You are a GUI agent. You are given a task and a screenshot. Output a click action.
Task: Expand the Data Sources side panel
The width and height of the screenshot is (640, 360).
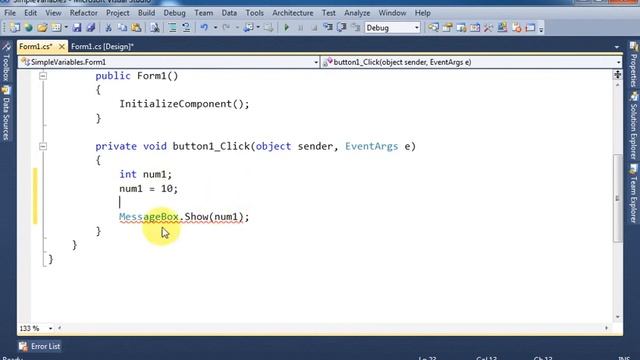6,113
